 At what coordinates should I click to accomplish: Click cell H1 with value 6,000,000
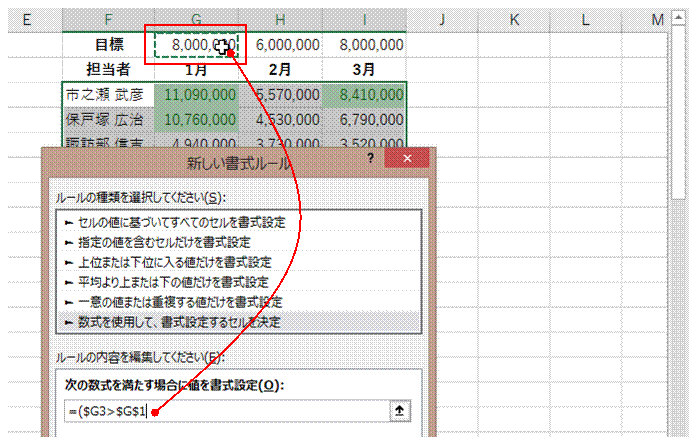287,45
